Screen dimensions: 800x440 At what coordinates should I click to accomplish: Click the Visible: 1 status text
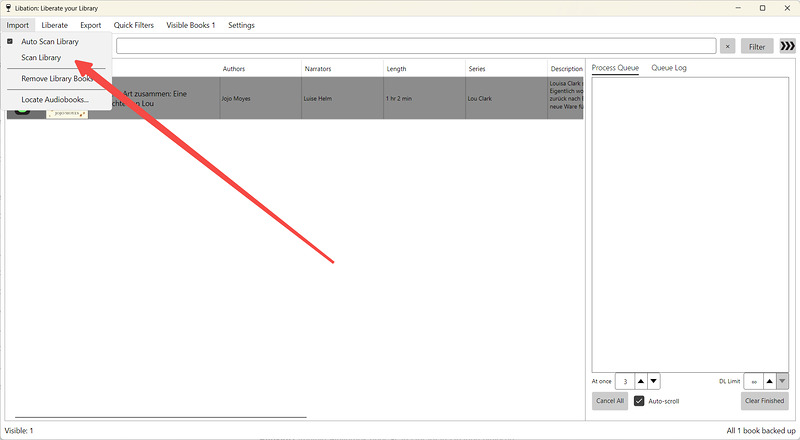(19, 431)
